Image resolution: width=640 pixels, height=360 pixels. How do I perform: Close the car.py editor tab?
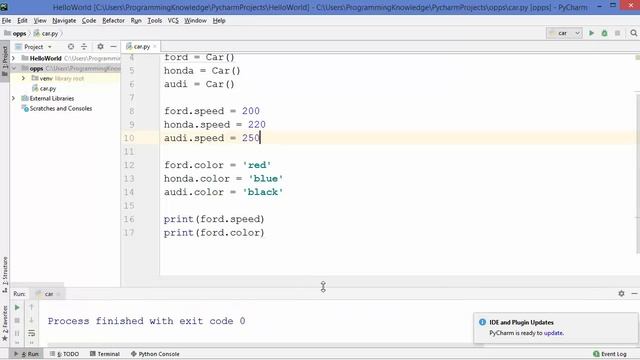tap(155, 47)
